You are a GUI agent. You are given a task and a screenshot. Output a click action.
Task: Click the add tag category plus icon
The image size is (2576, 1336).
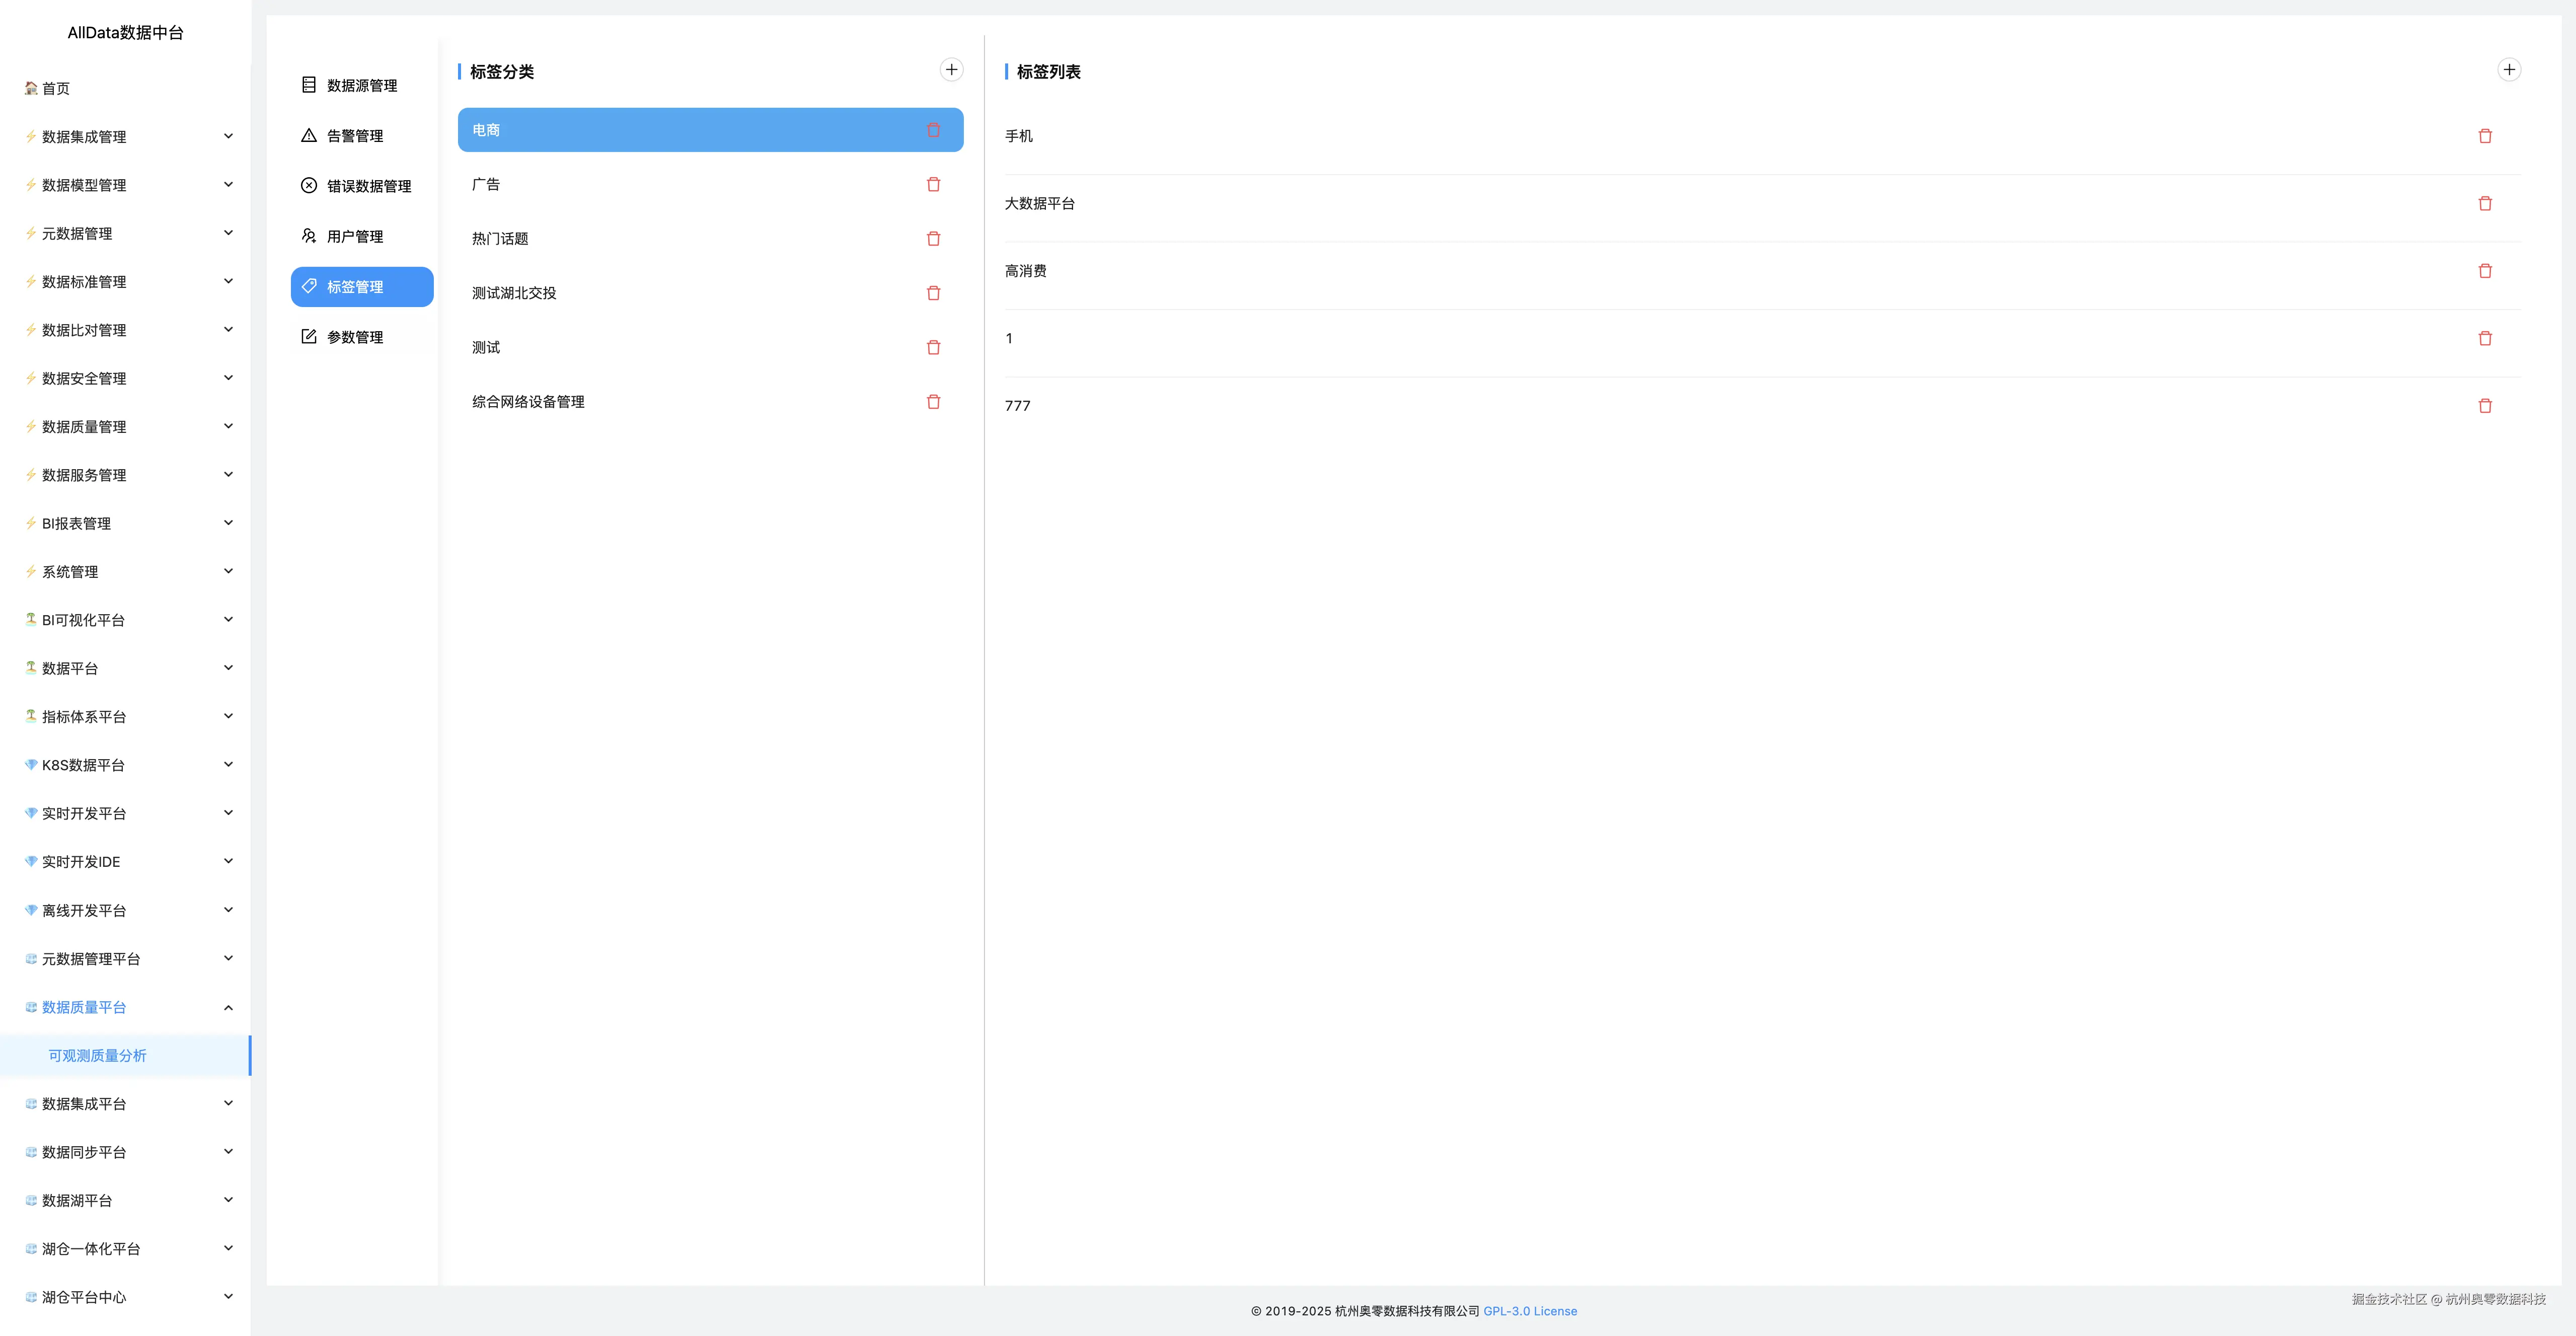pyautogui.click(x=951, y=70)
